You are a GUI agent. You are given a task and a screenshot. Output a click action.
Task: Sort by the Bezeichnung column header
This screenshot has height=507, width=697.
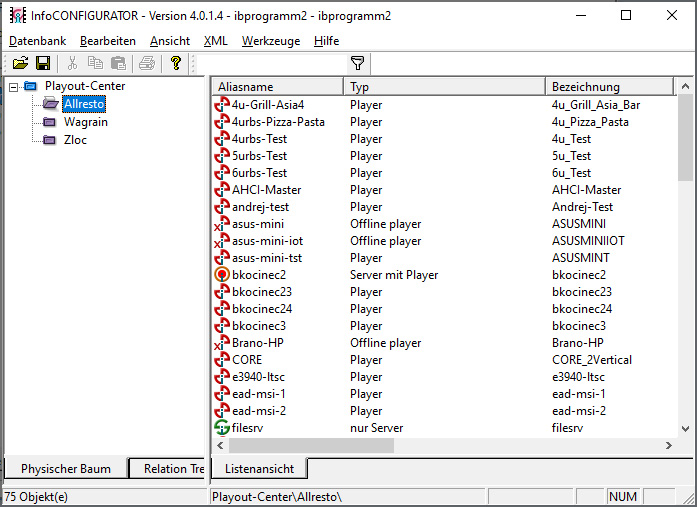click(609, 87)
